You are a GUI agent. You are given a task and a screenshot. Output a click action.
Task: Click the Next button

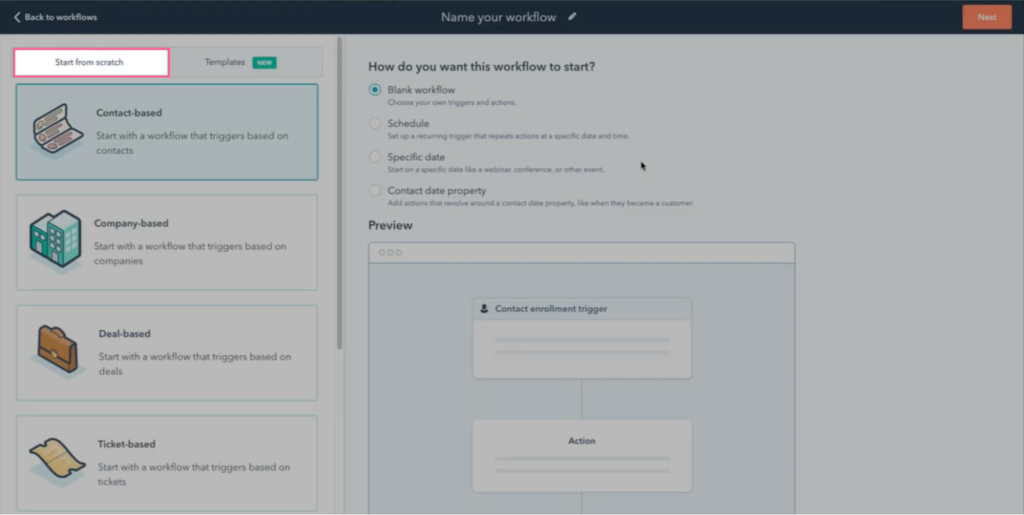987,17
